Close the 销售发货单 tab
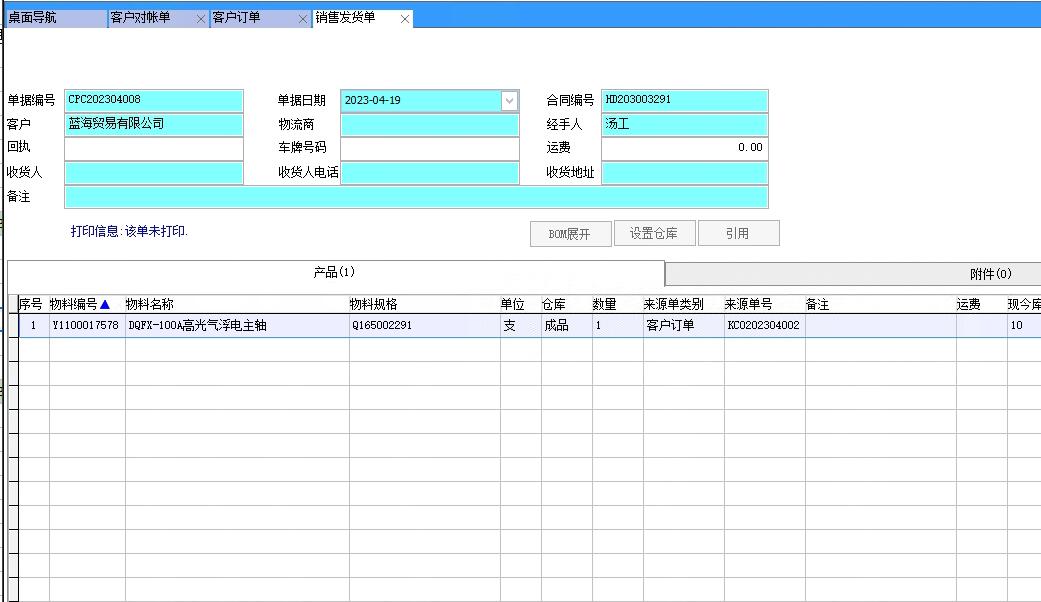 tap(404, 18)
